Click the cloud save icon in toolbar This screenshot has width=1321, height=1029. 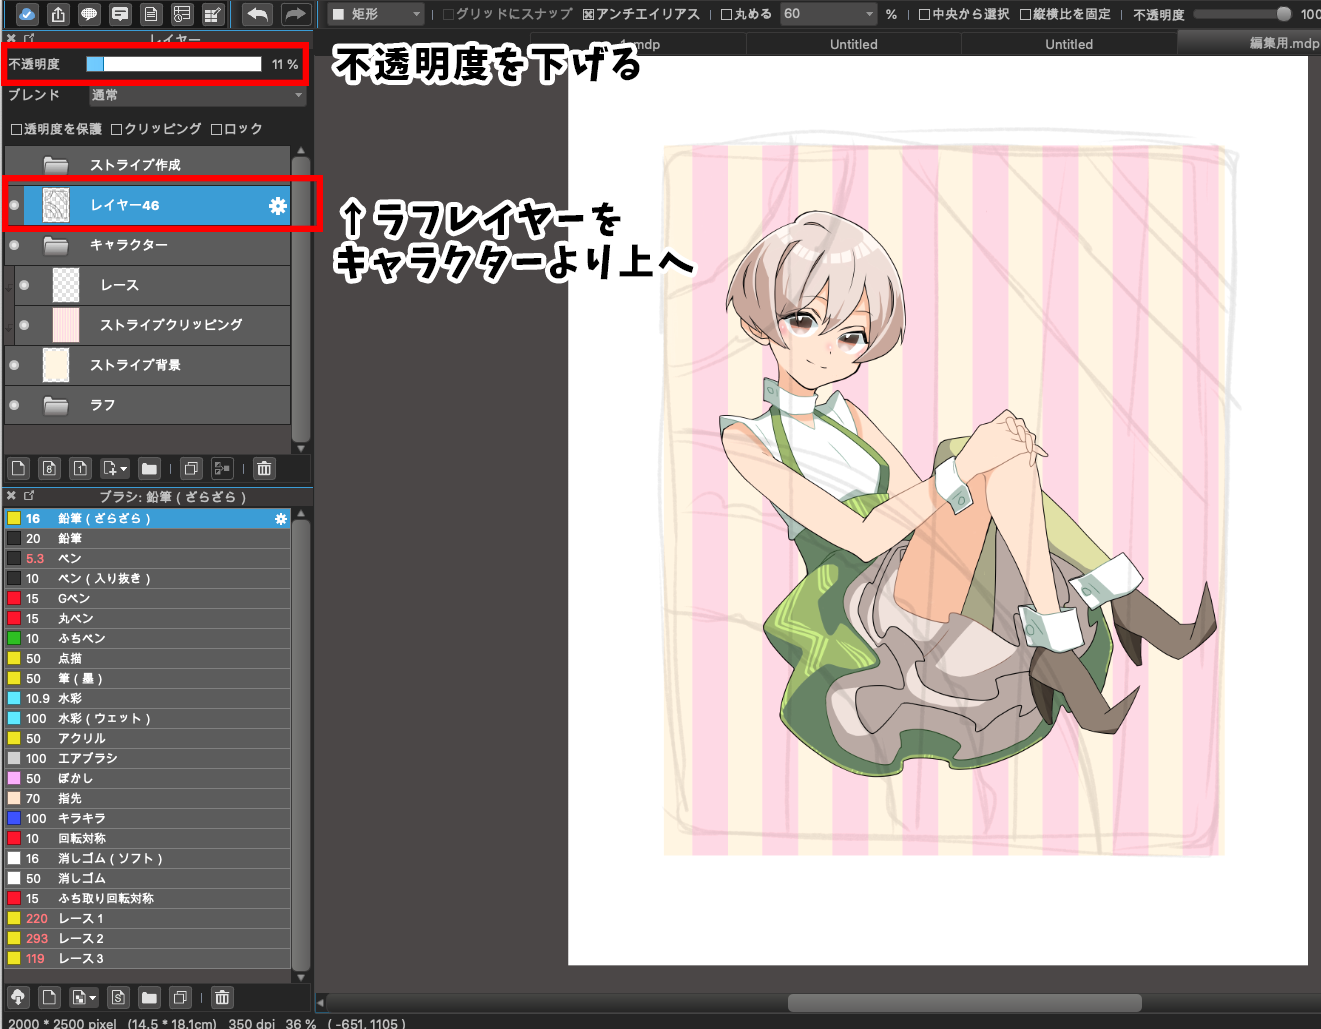pos(27,14)
